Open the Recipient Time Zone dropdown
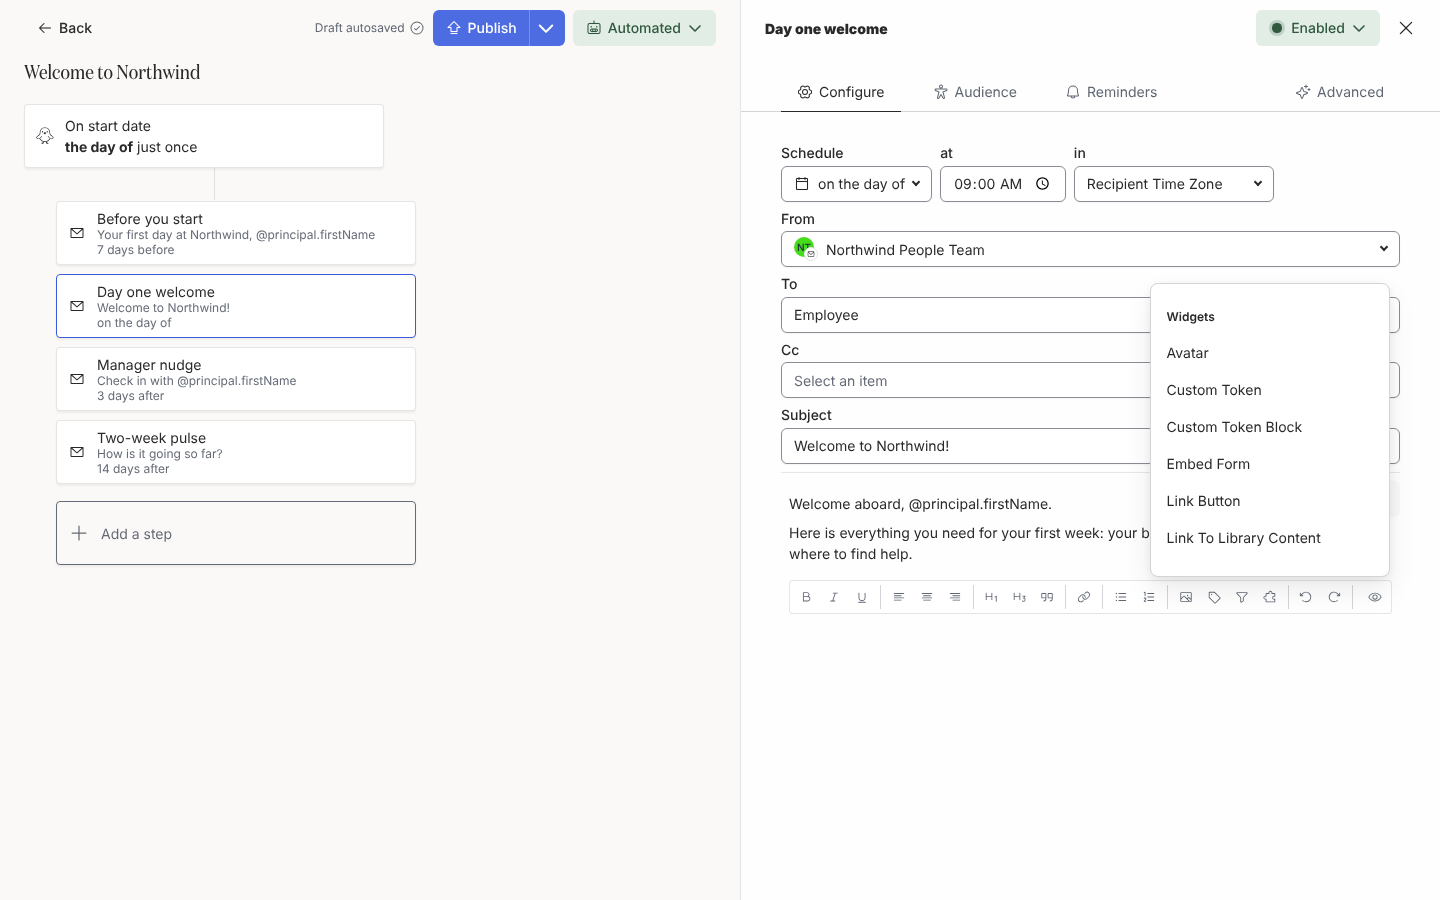 tap(1174, 184)
